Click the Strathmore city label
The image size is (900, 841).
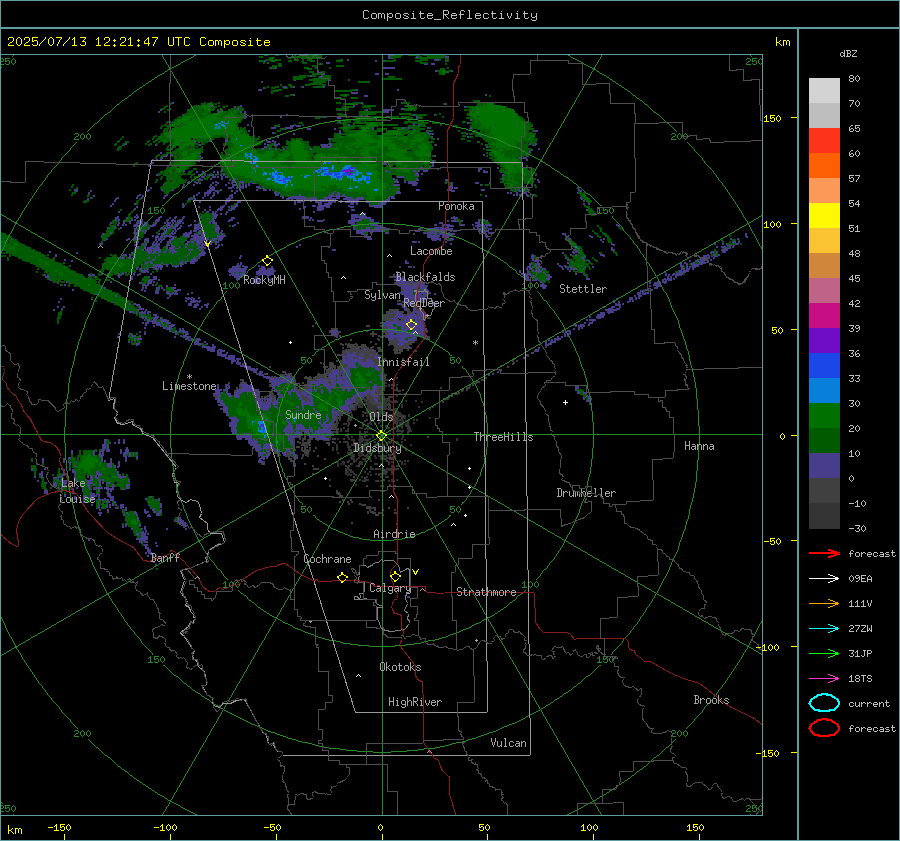(x=486, y=592)
